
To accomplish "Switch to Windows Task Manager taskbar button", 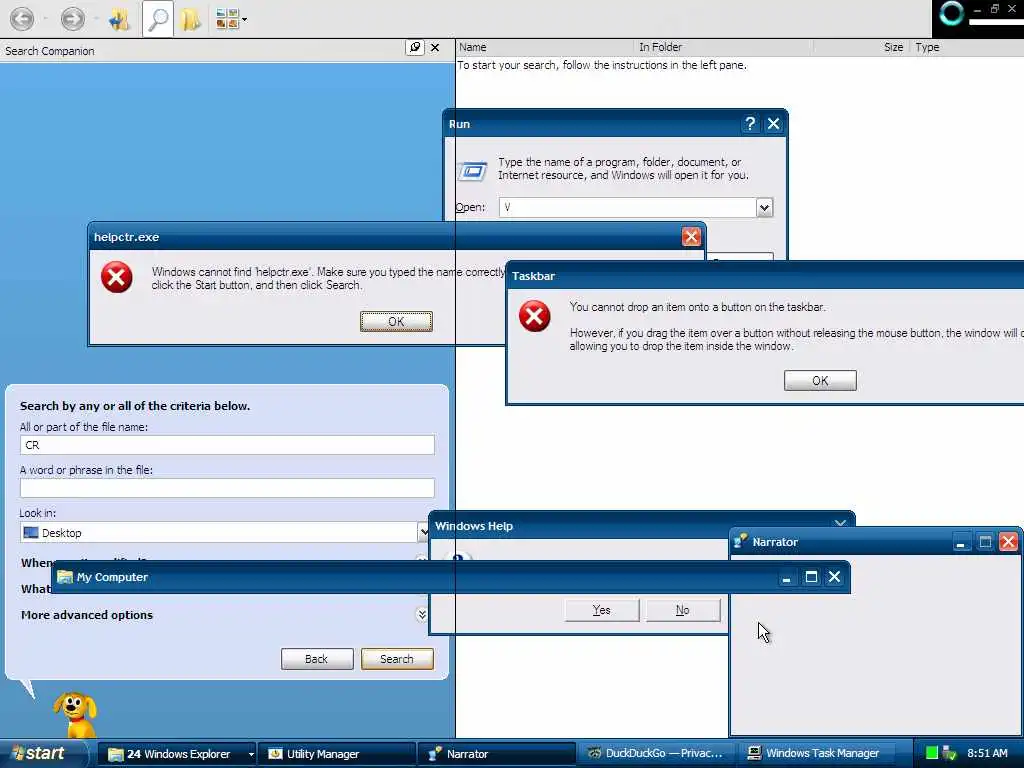I will coord(816,754).
